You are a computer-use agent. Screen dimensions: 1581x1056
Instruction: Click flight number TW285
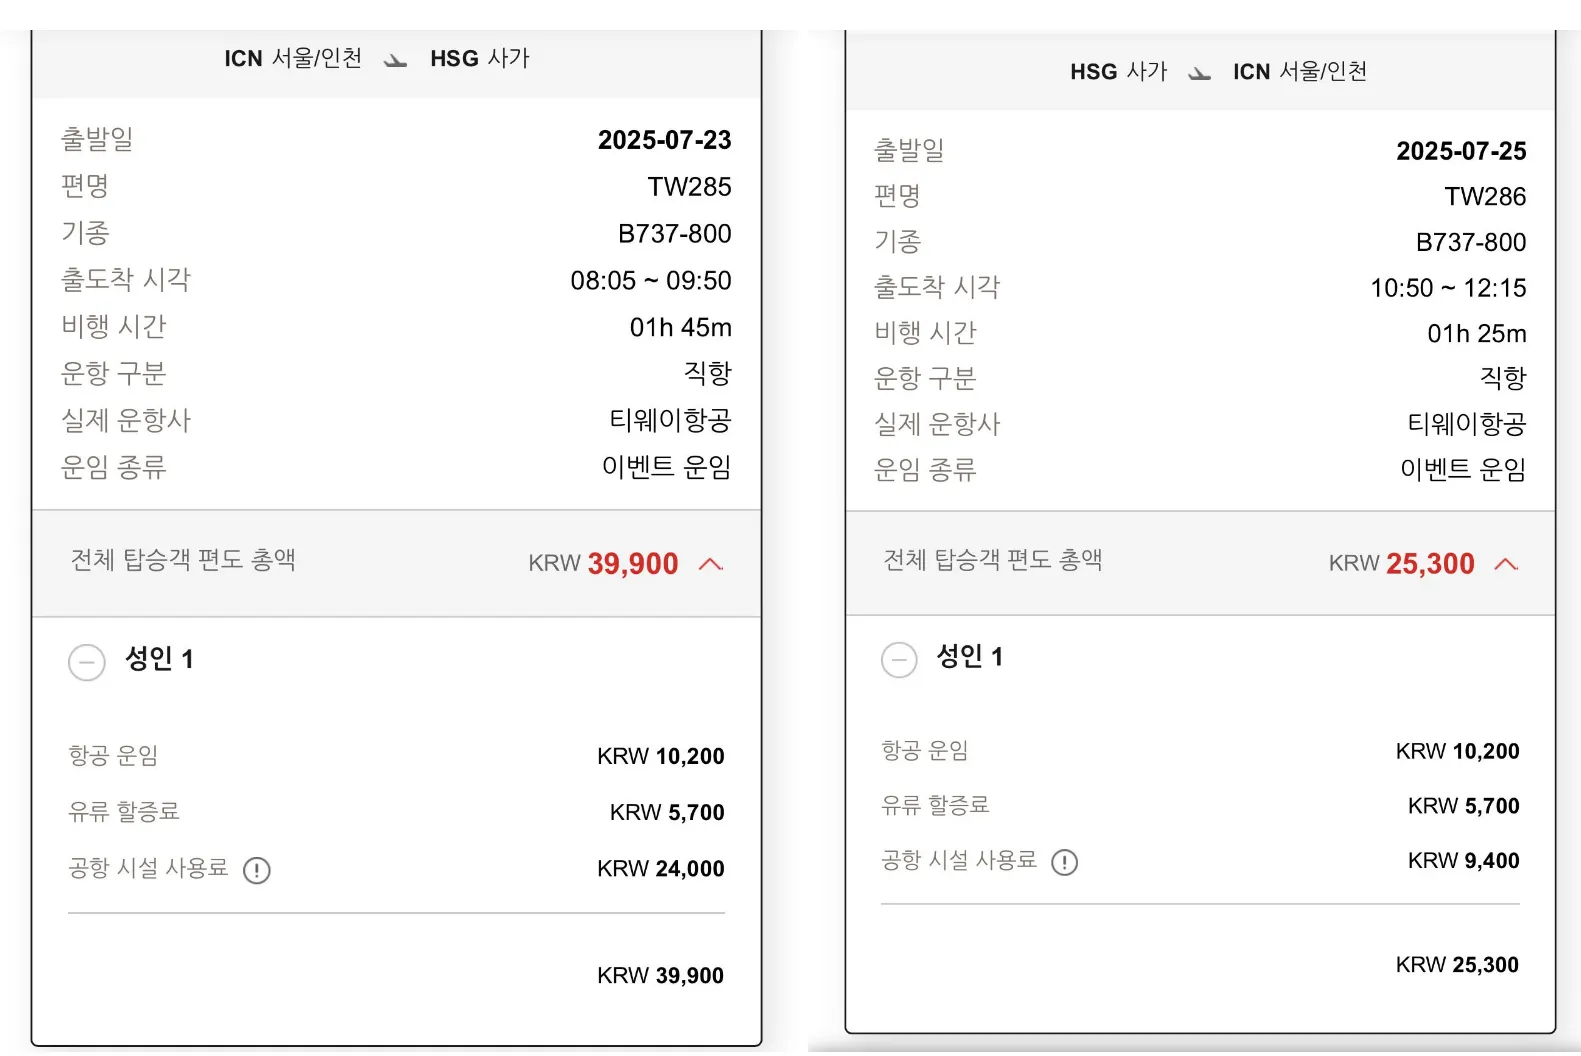pyautogui.click(x=689, y=187)
